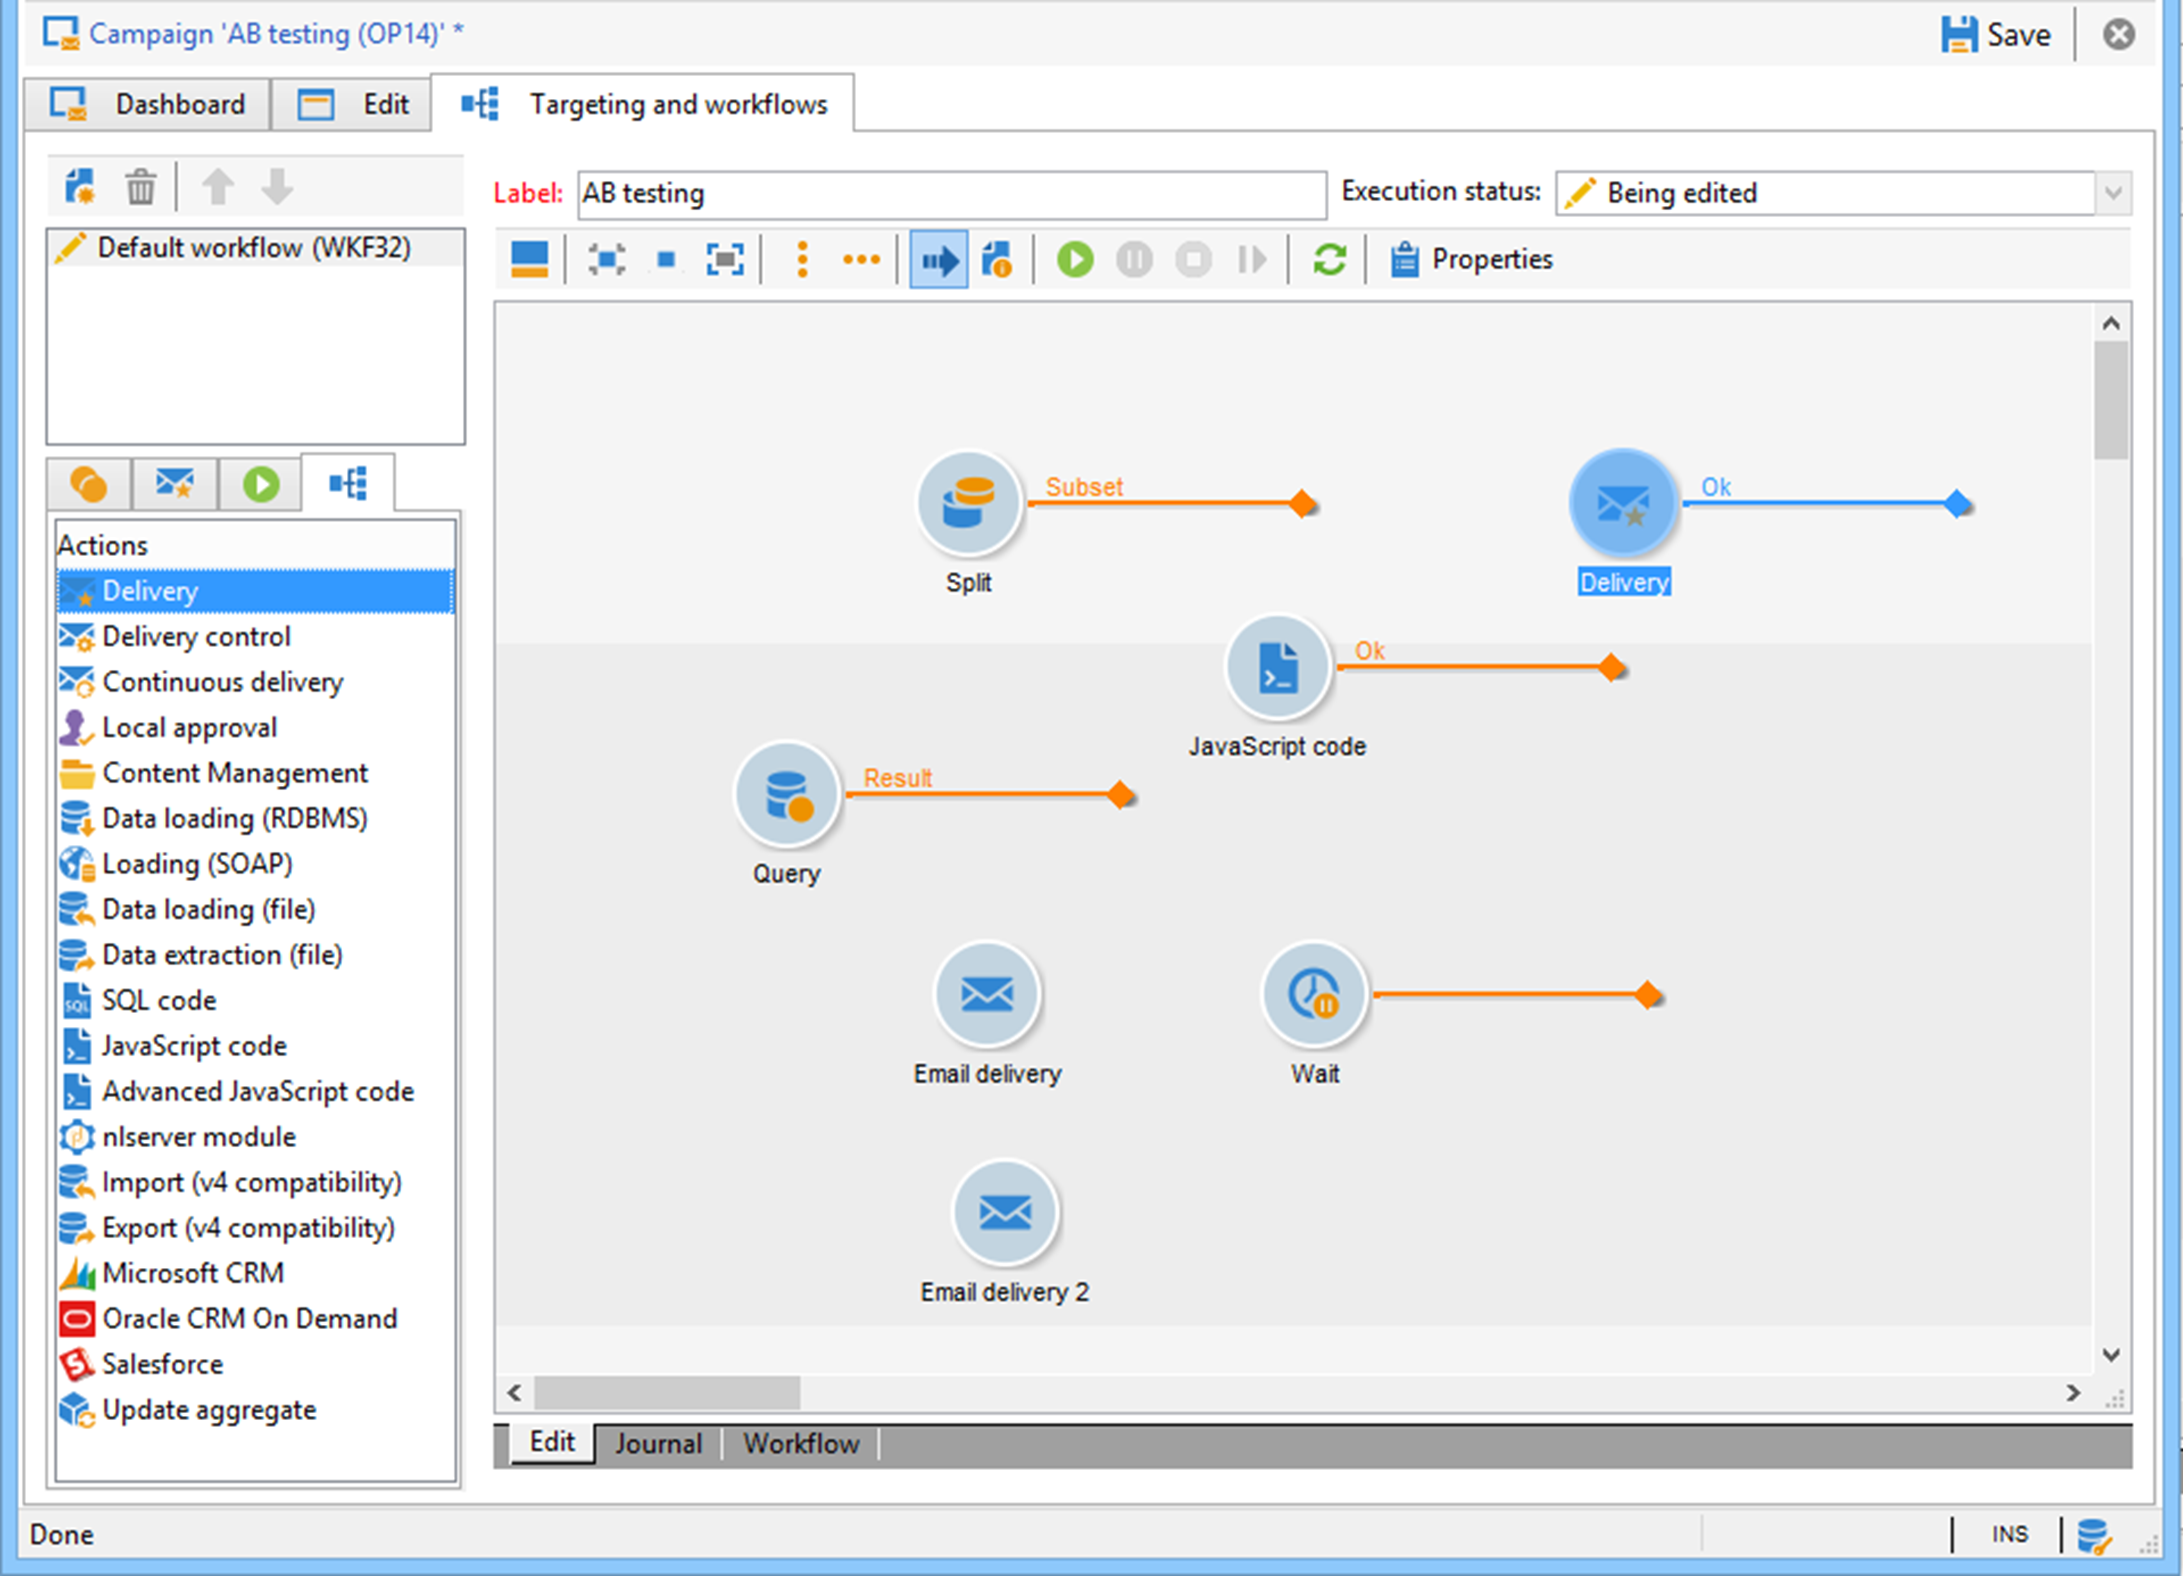Click the new workflow icon above the list
Image resolution: width=2183 pixels, height=1576 pixels.
(80, 187)
